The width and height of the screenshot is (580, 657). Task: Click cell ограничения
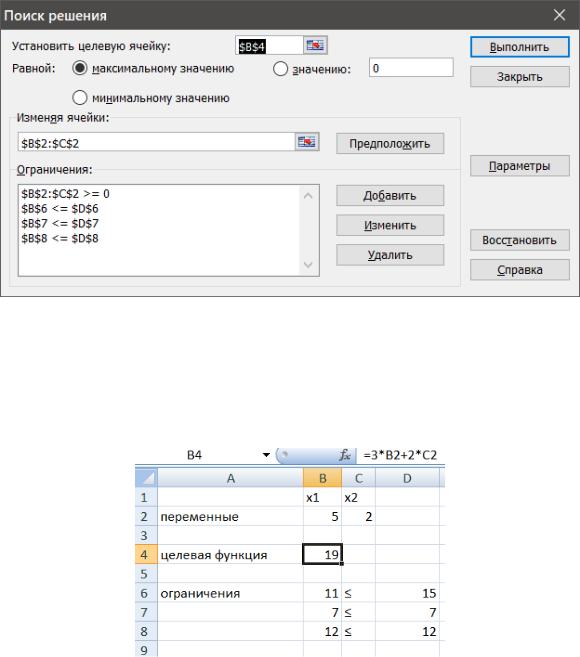coord(230,593)
